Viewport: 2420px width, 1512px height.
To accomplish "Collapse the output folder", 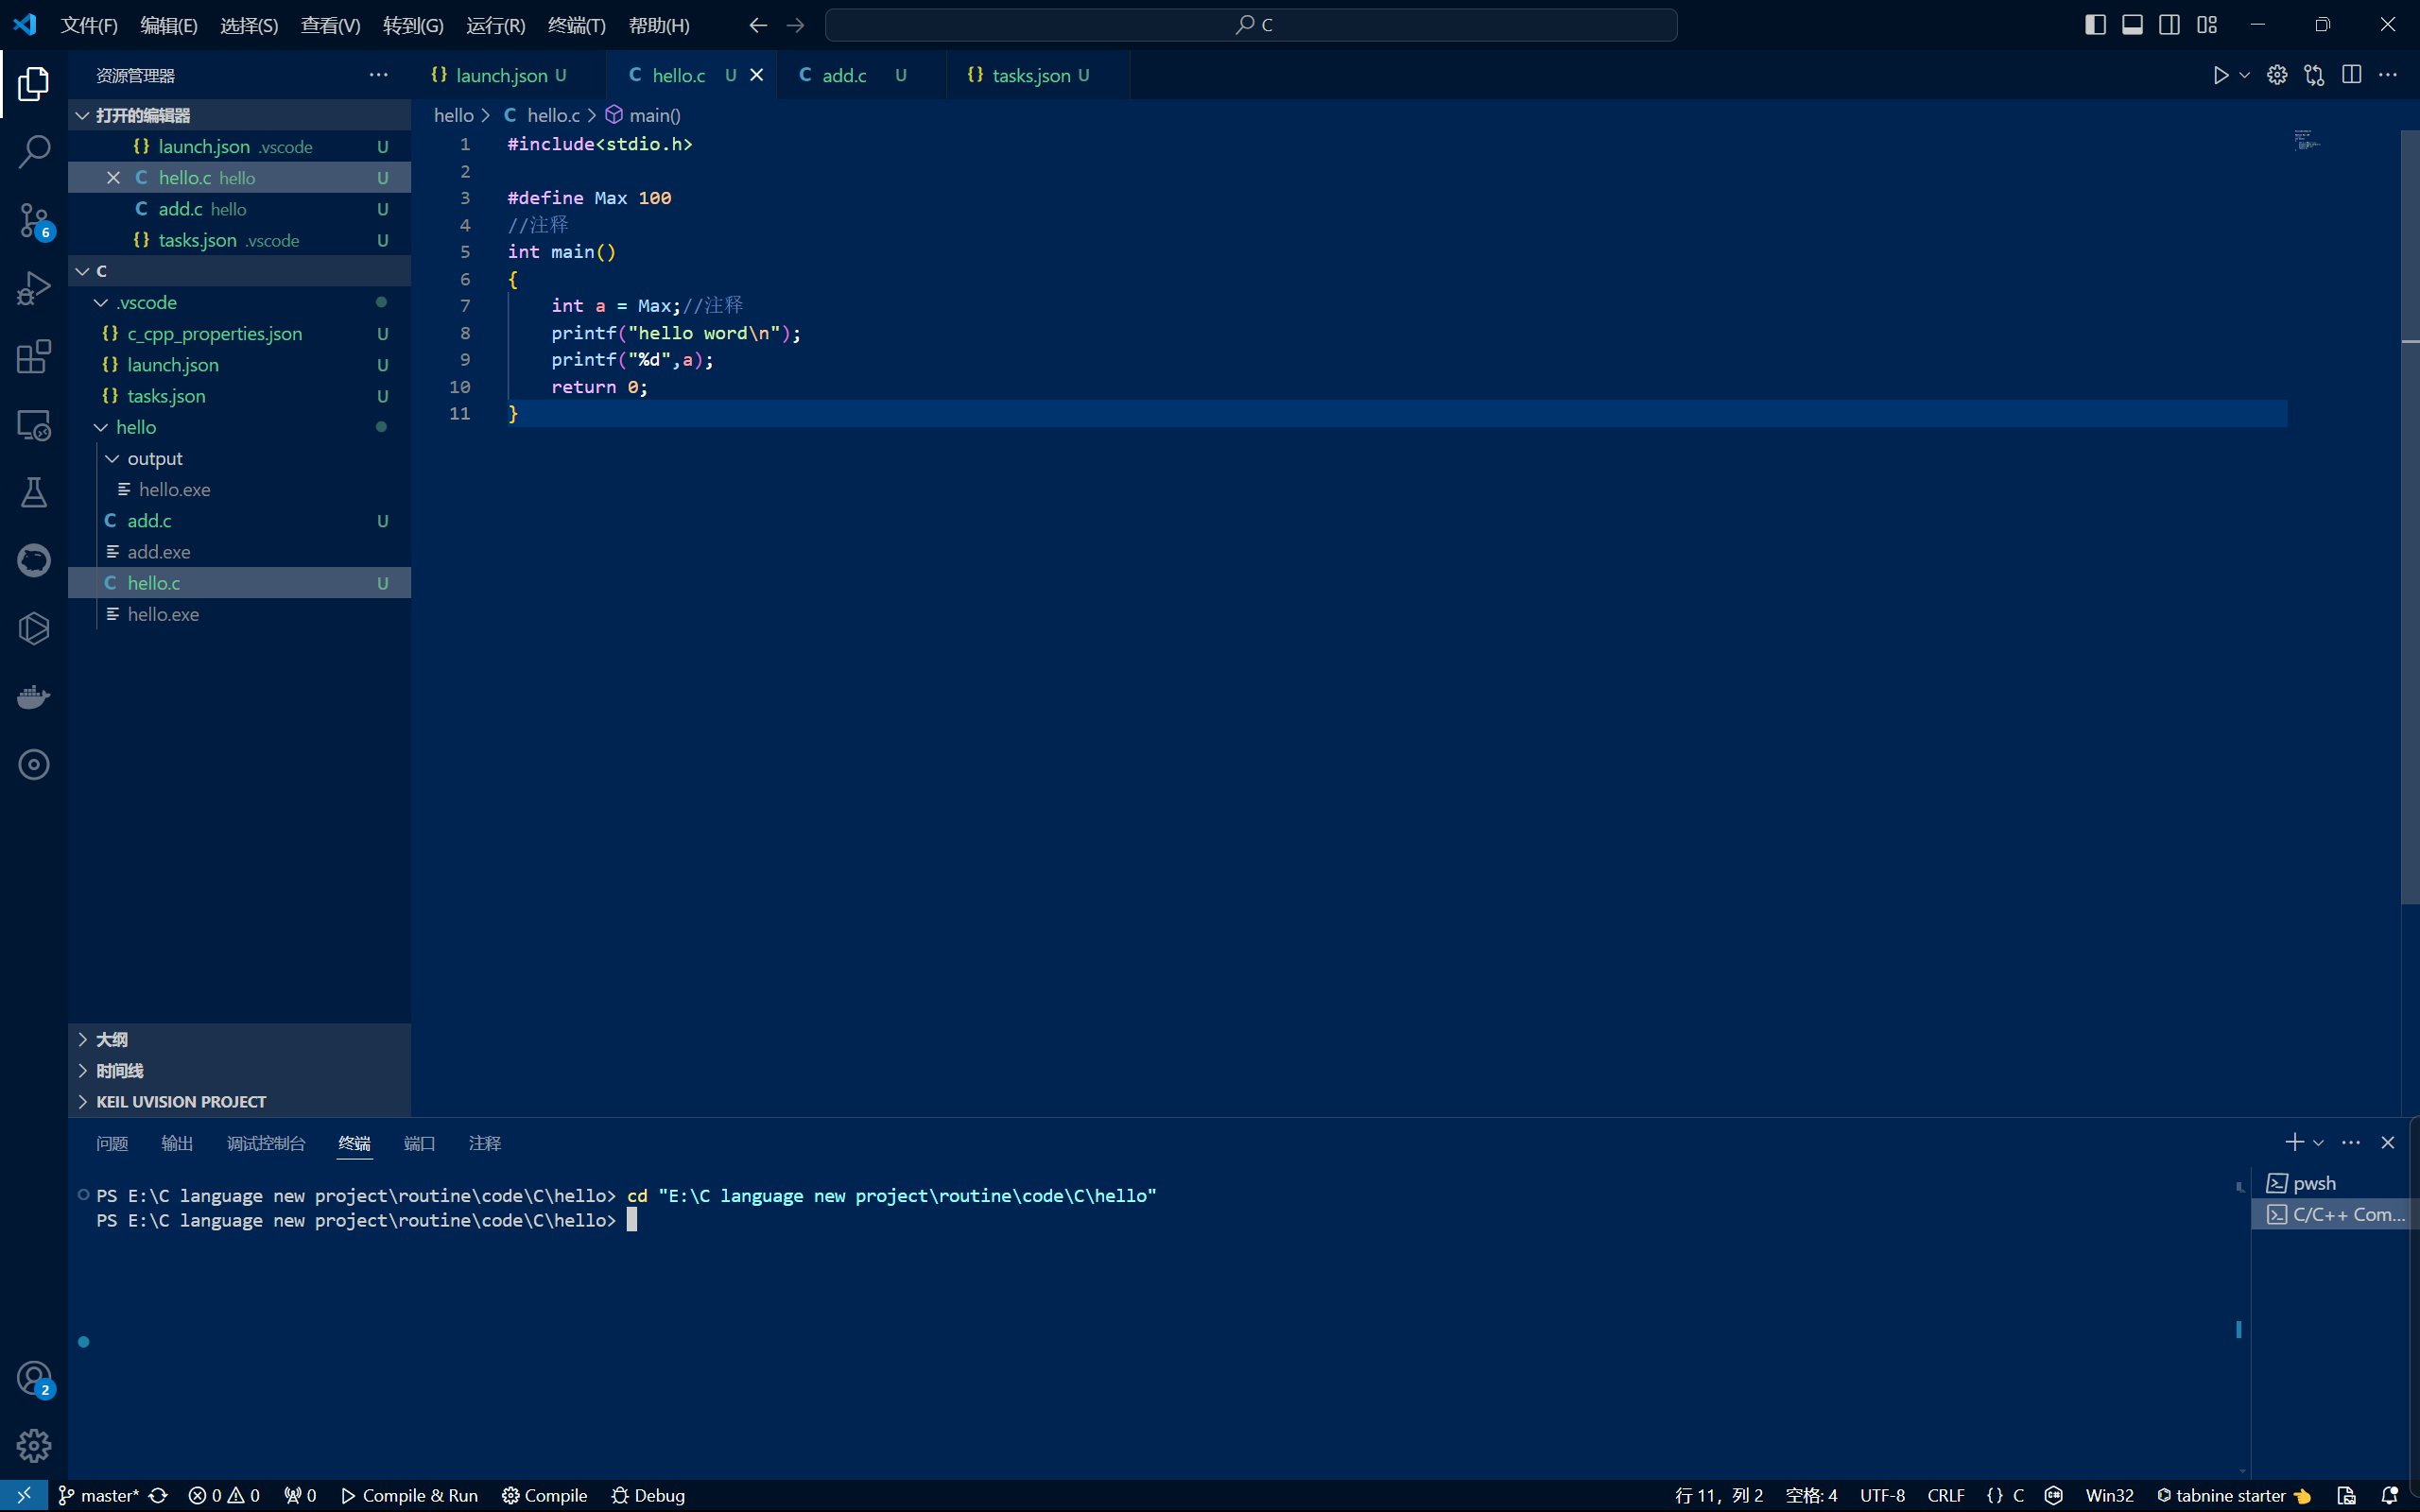I will point(240,458).
